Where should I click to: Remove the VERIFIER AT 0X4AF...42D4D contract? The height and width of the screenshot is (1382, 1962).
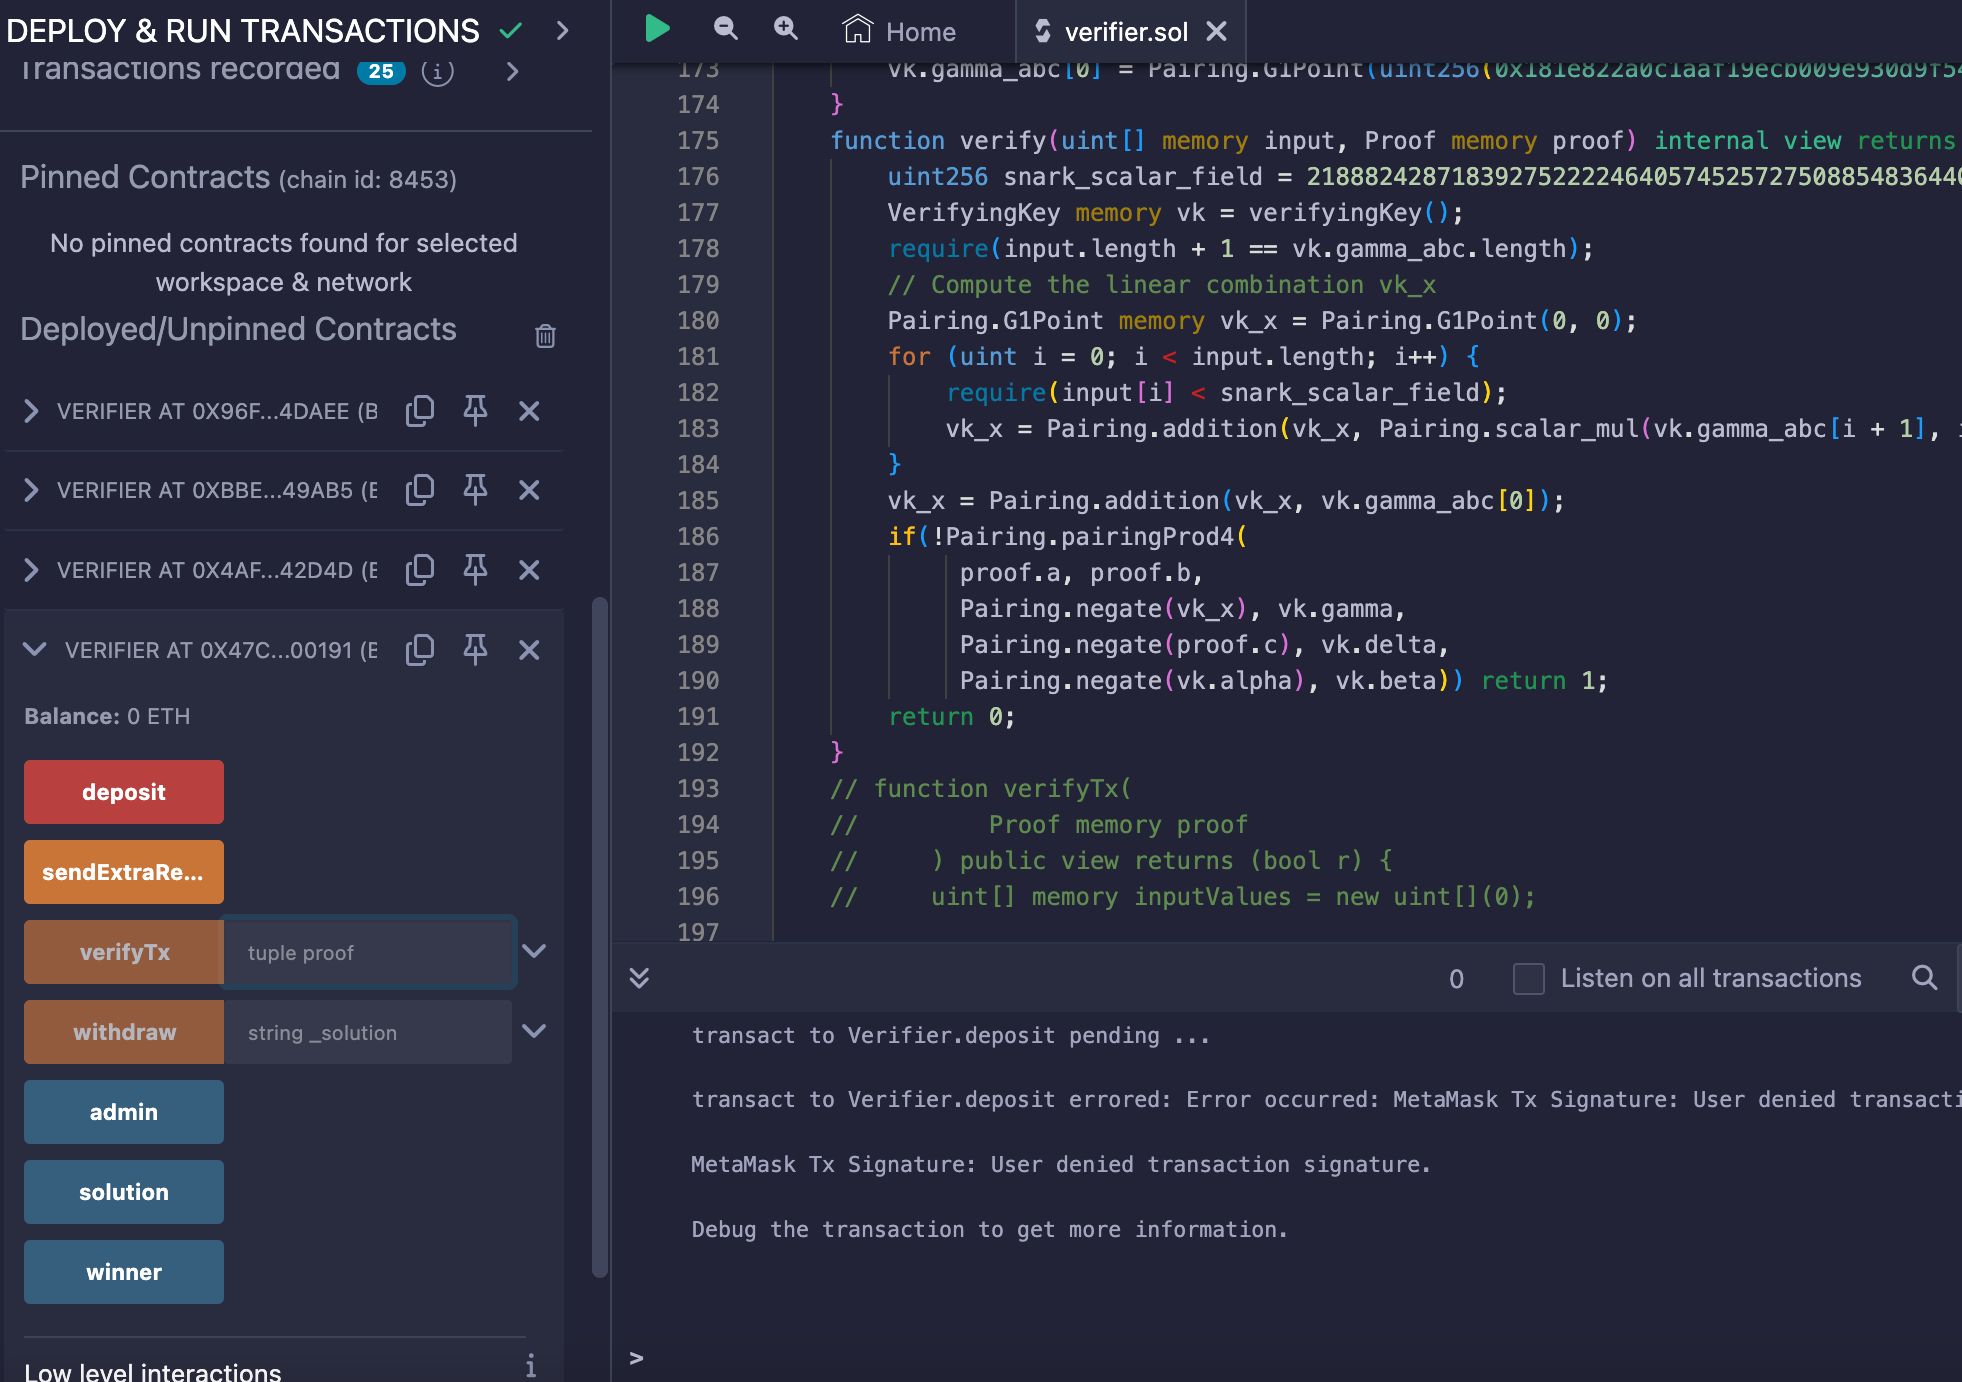point(529,570)
